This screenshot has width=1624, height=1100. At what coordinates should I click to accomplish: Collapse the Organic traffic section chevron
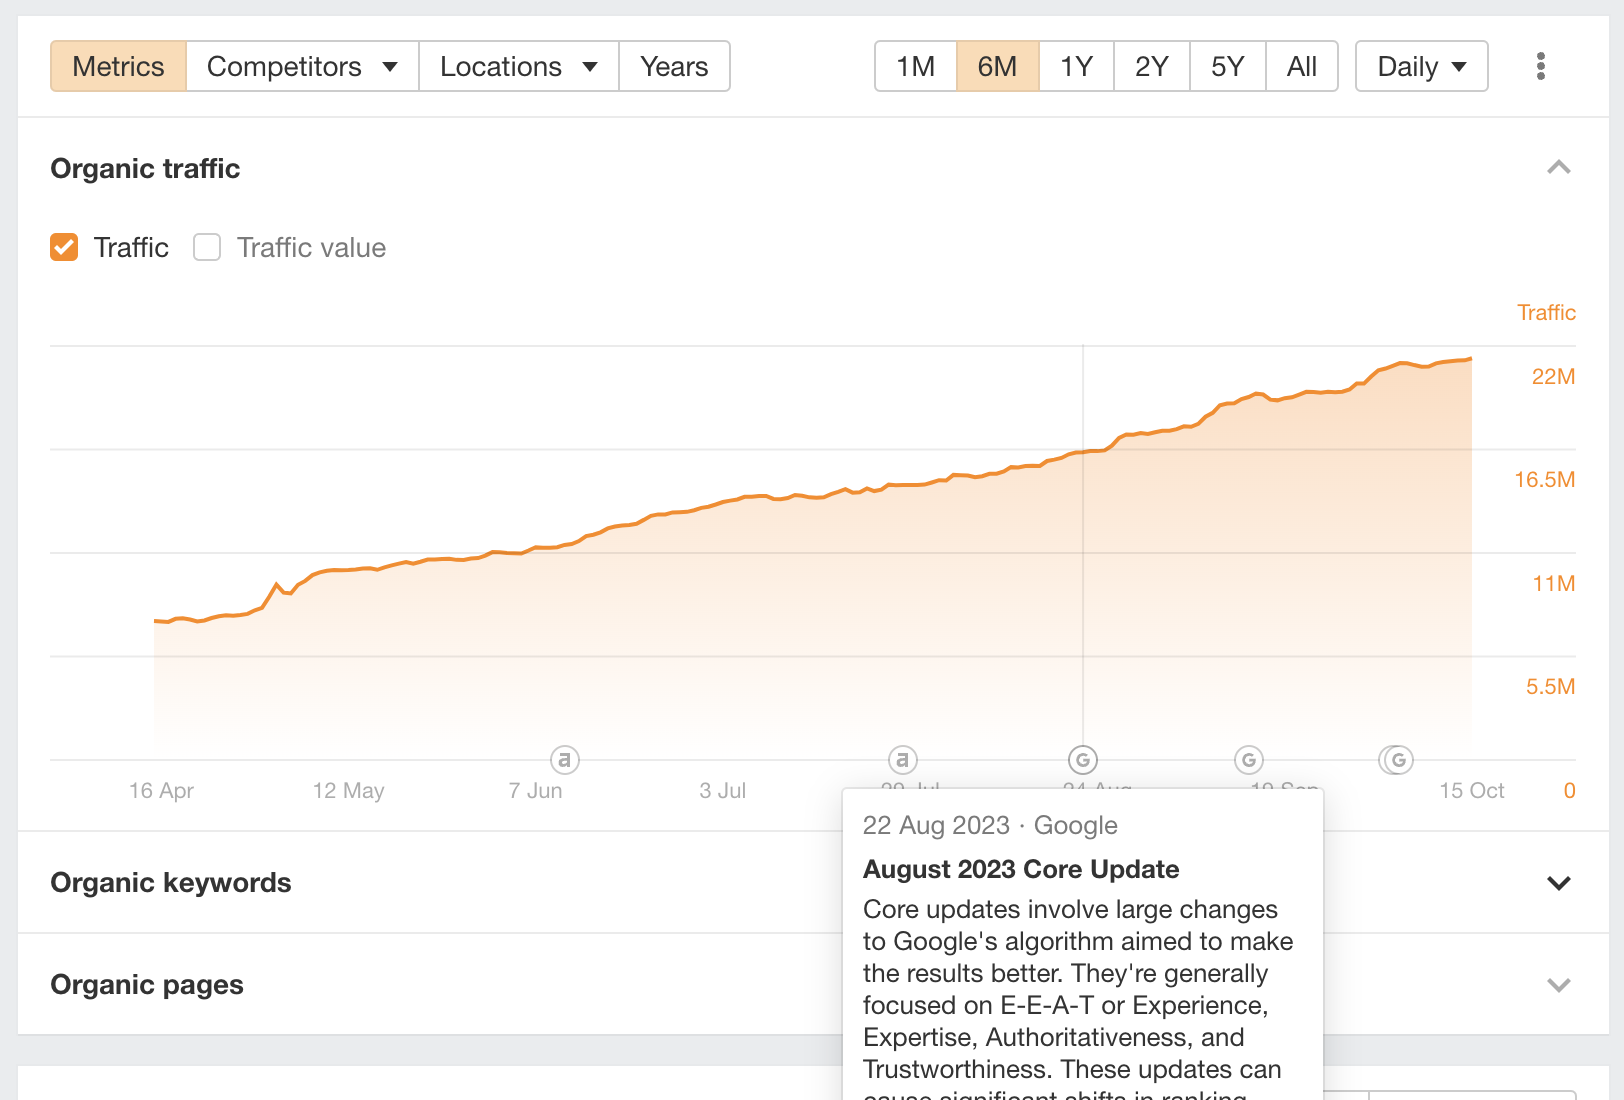tap(1558, 168)
